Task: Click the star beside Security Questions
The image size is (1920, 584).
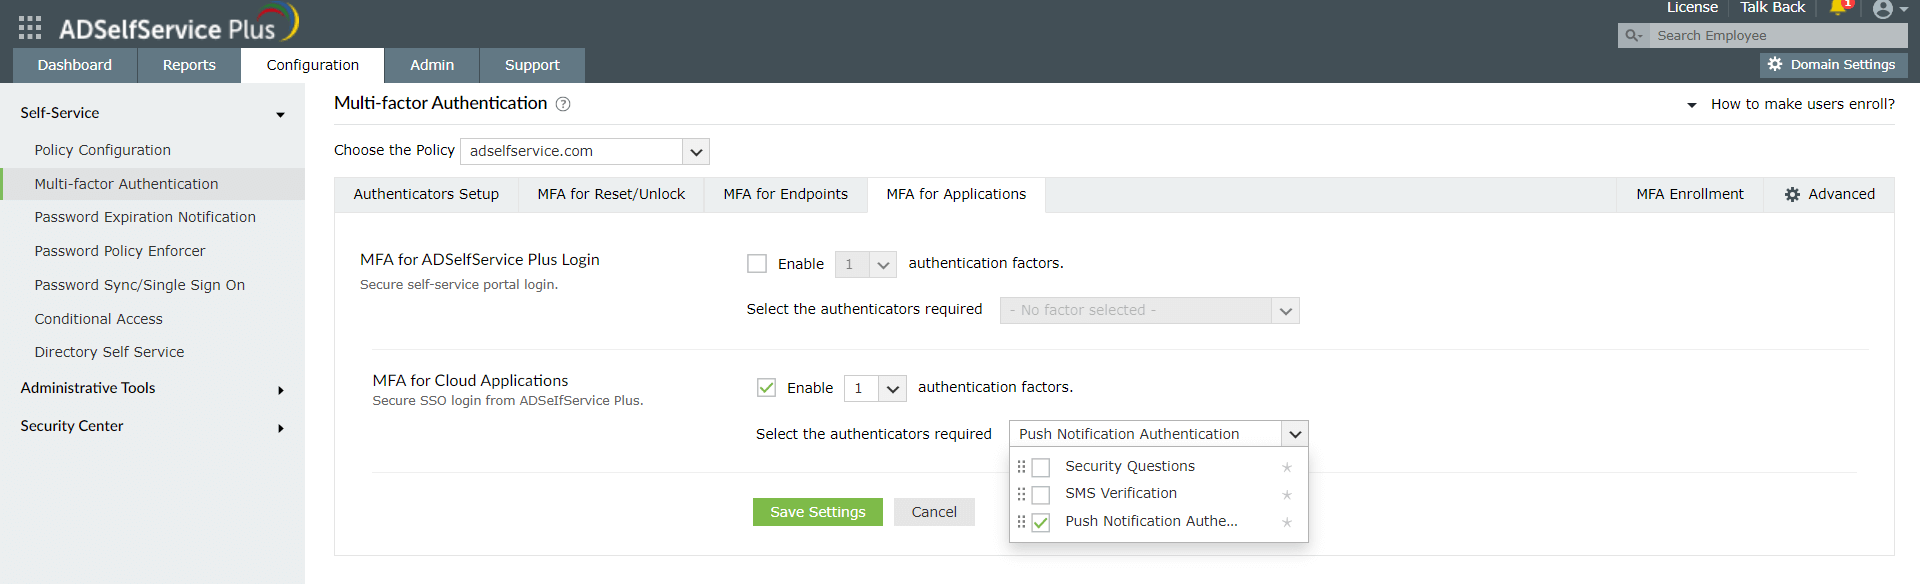Action: [x=1287, y=467]
